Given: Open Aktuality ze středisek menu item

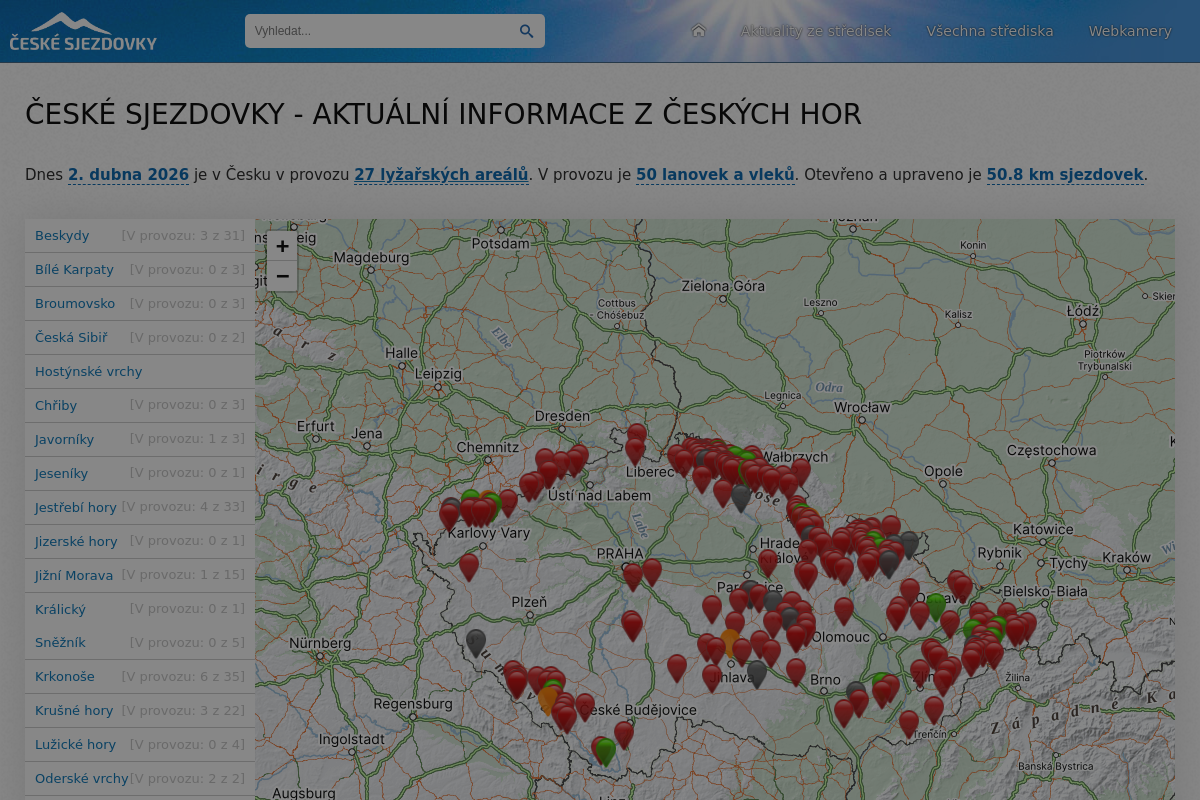Looking at the screenshot, I should (815, 31).
